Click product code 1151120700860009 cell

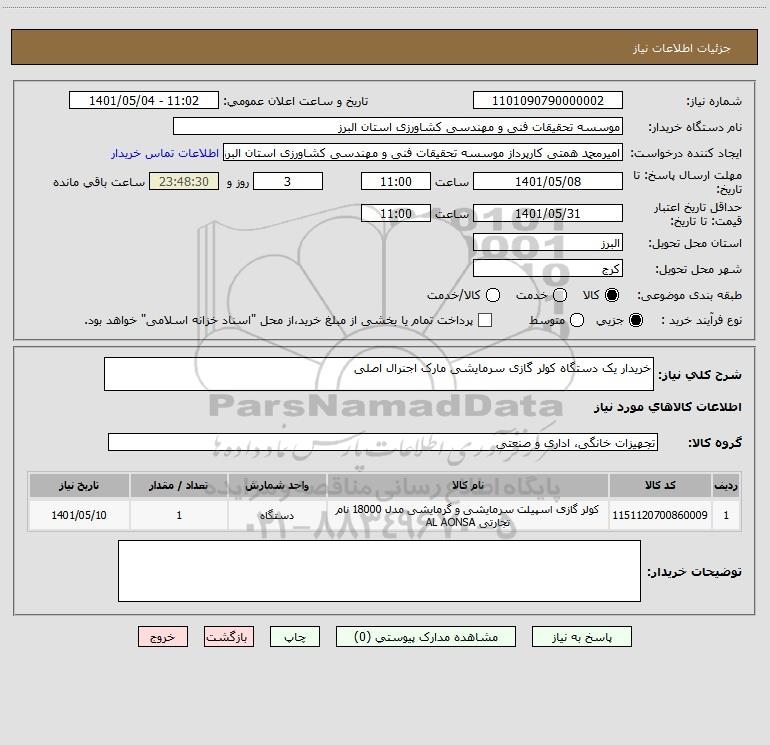coord(660,515)
